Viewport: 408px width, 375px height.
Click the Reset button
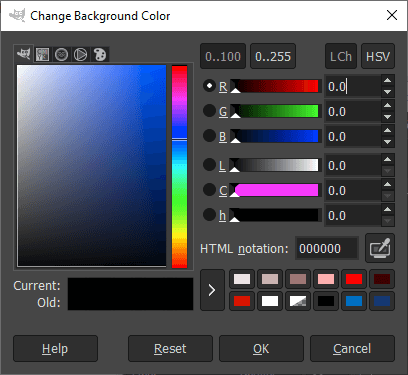click(170, 349)
